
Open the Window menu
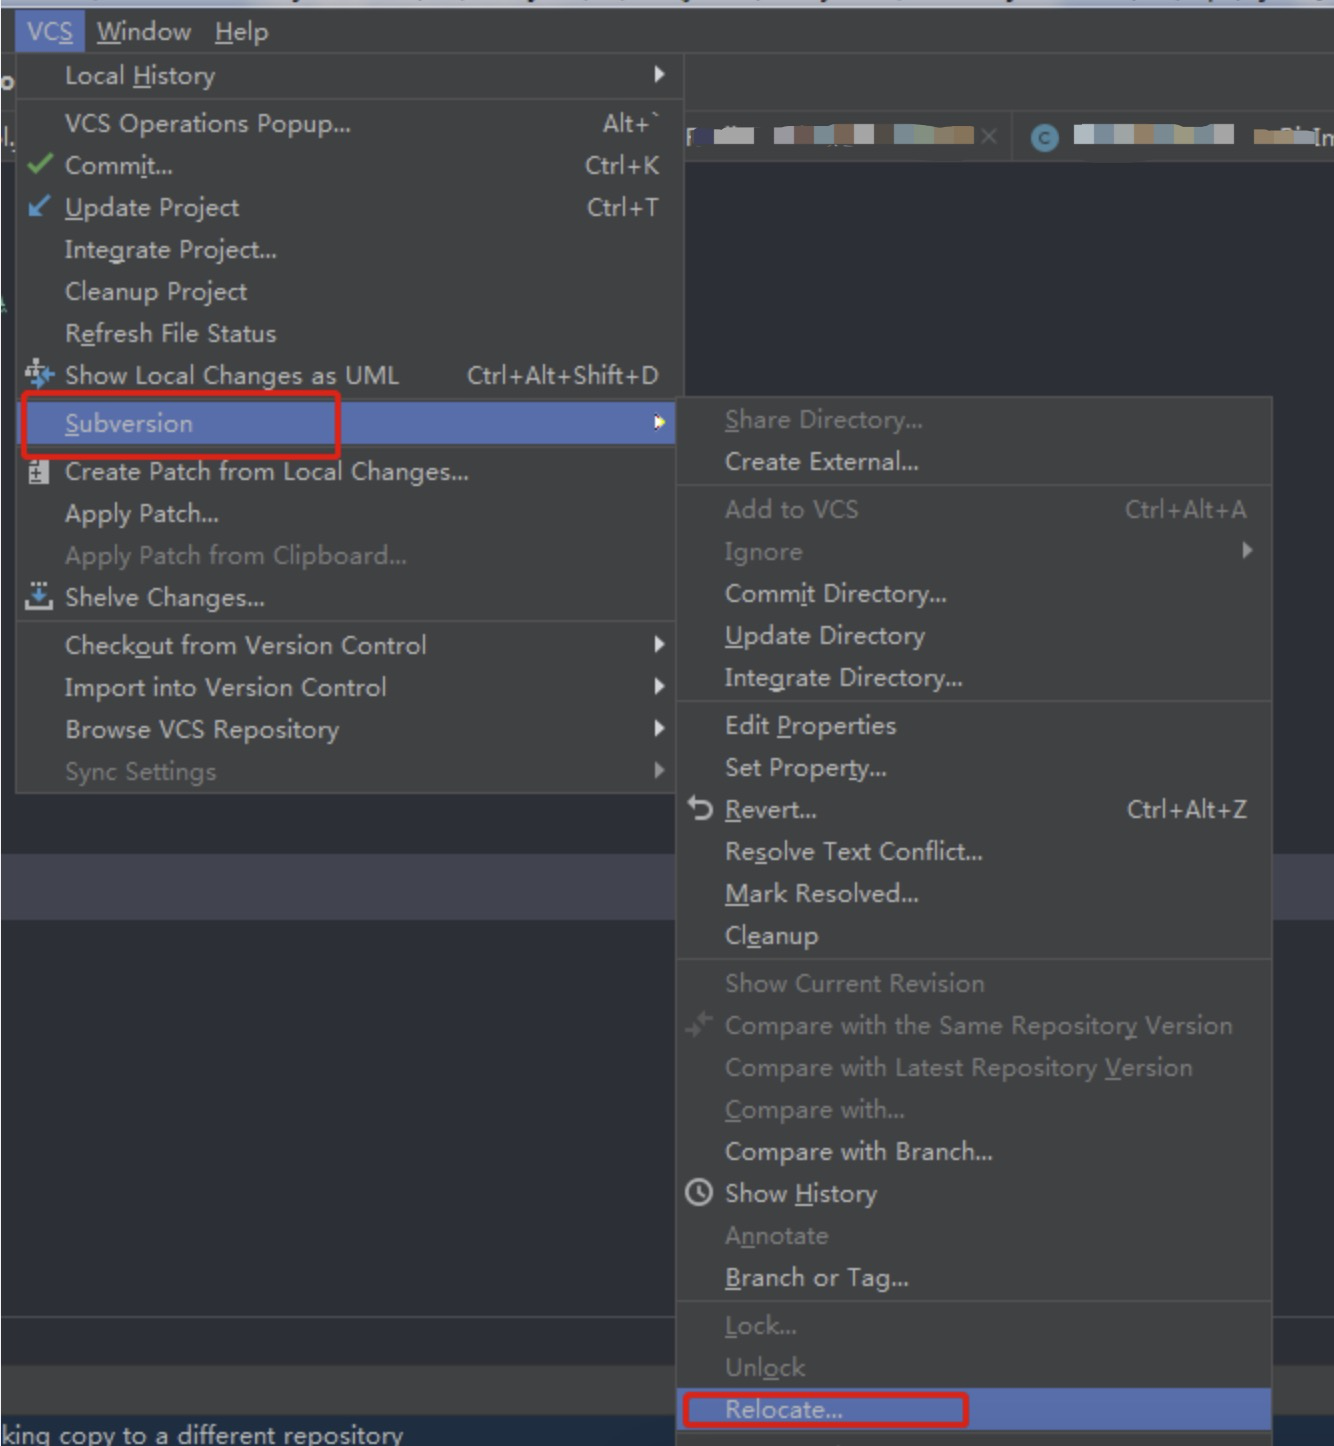pyautogui.click(x=144, y=32)
